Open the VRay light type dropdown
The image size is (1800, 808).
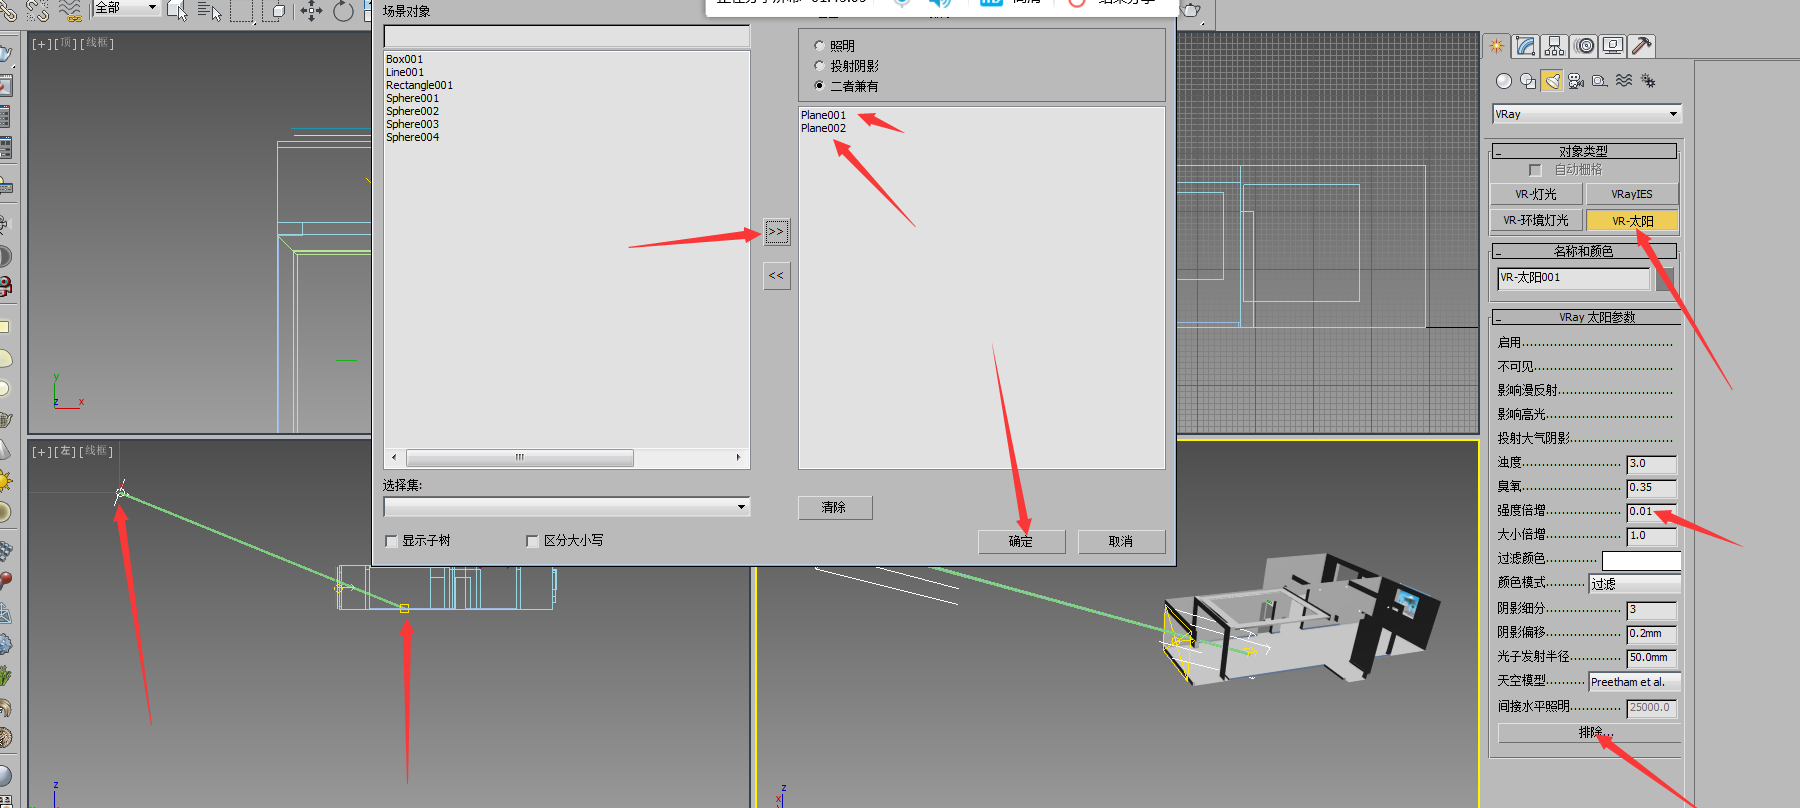pyautogui.click(x=1586, y=114)
